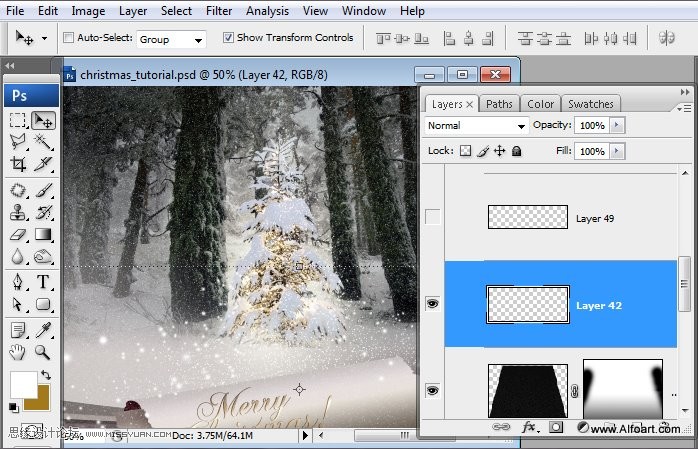Select the Zoom tool
The height and width of the screenshot is (449, 698).
tap(43, 352)
